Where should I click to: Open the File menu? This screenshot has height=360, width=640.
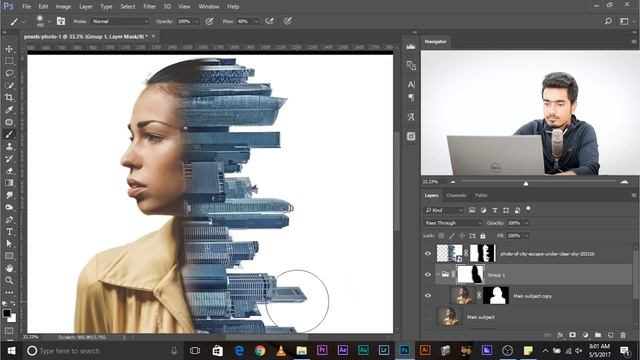coord(27,7)
